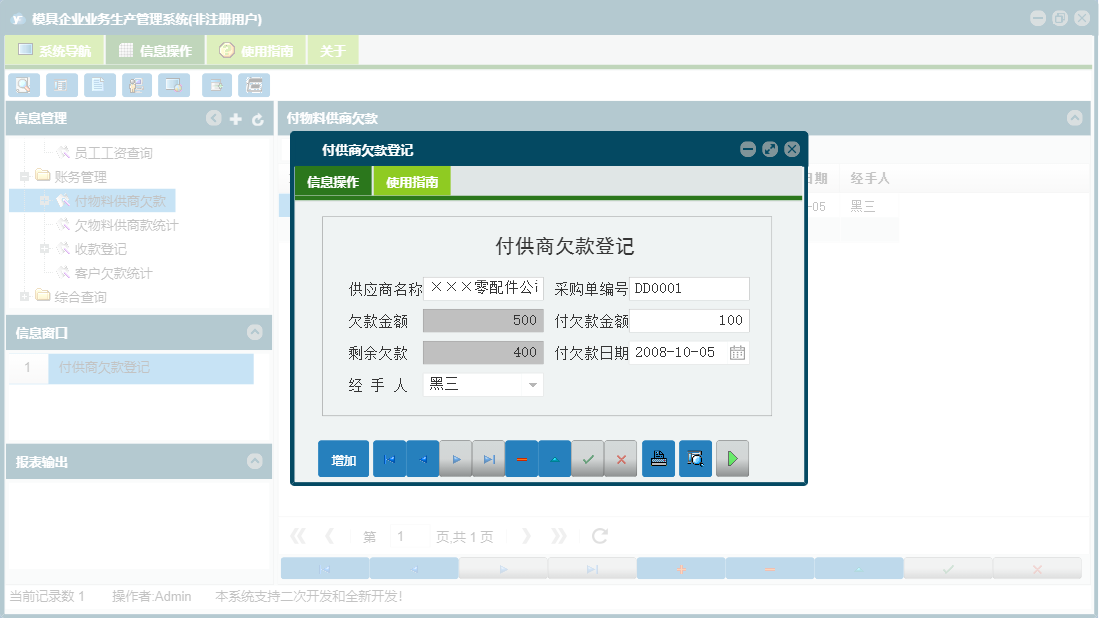Open print preview in the payment dialog

(695, 458)
